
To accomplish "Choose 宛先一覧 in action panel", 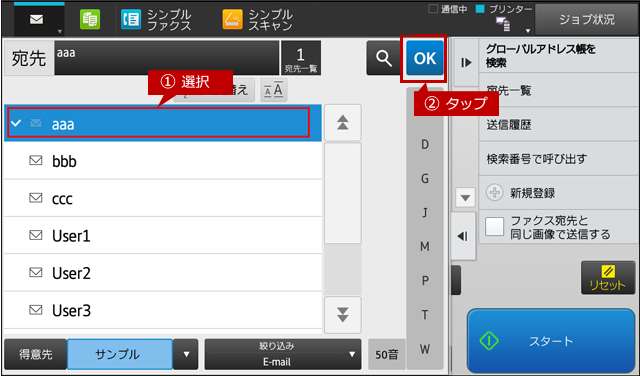I will point(559,90).
